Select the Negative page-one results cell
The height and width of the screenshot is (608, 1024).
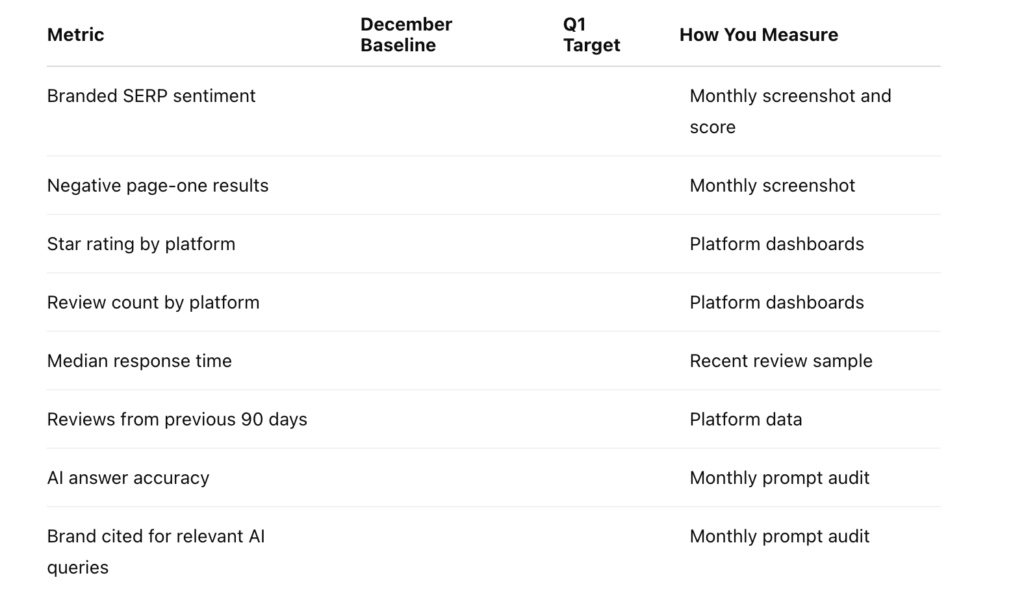(x=157, y=185)
